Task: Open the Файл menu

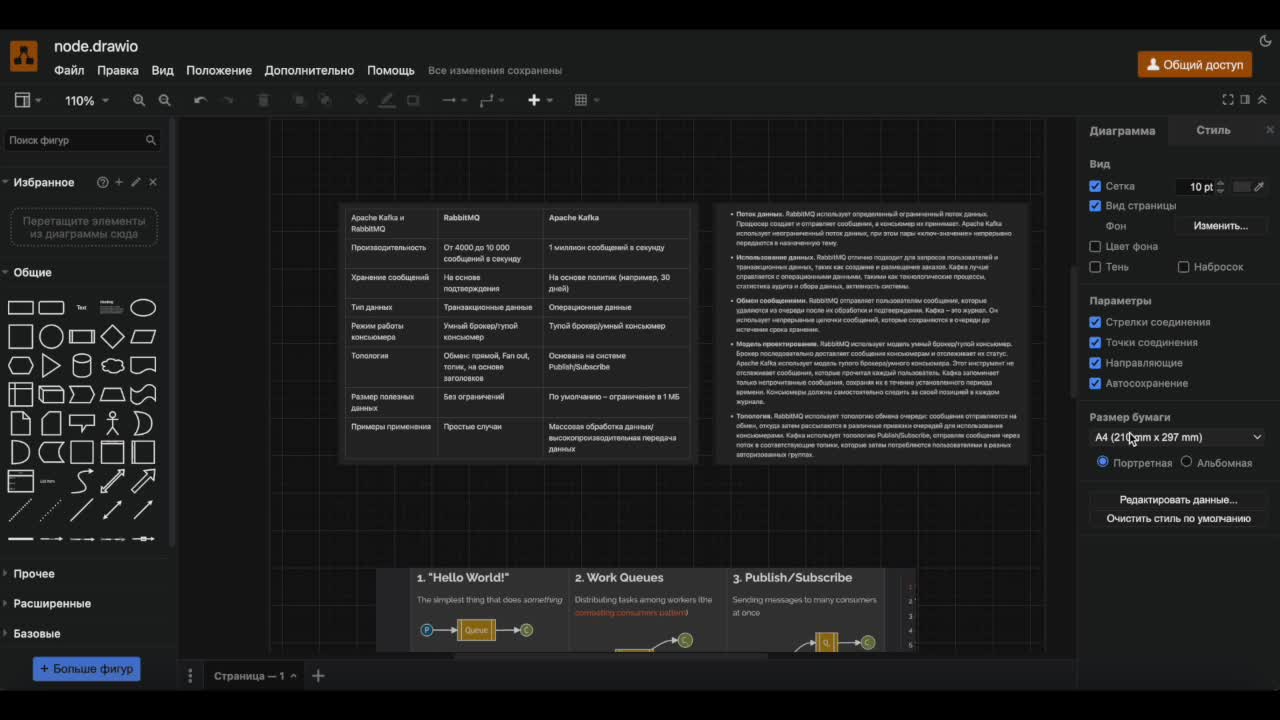Action: (69, 70)
